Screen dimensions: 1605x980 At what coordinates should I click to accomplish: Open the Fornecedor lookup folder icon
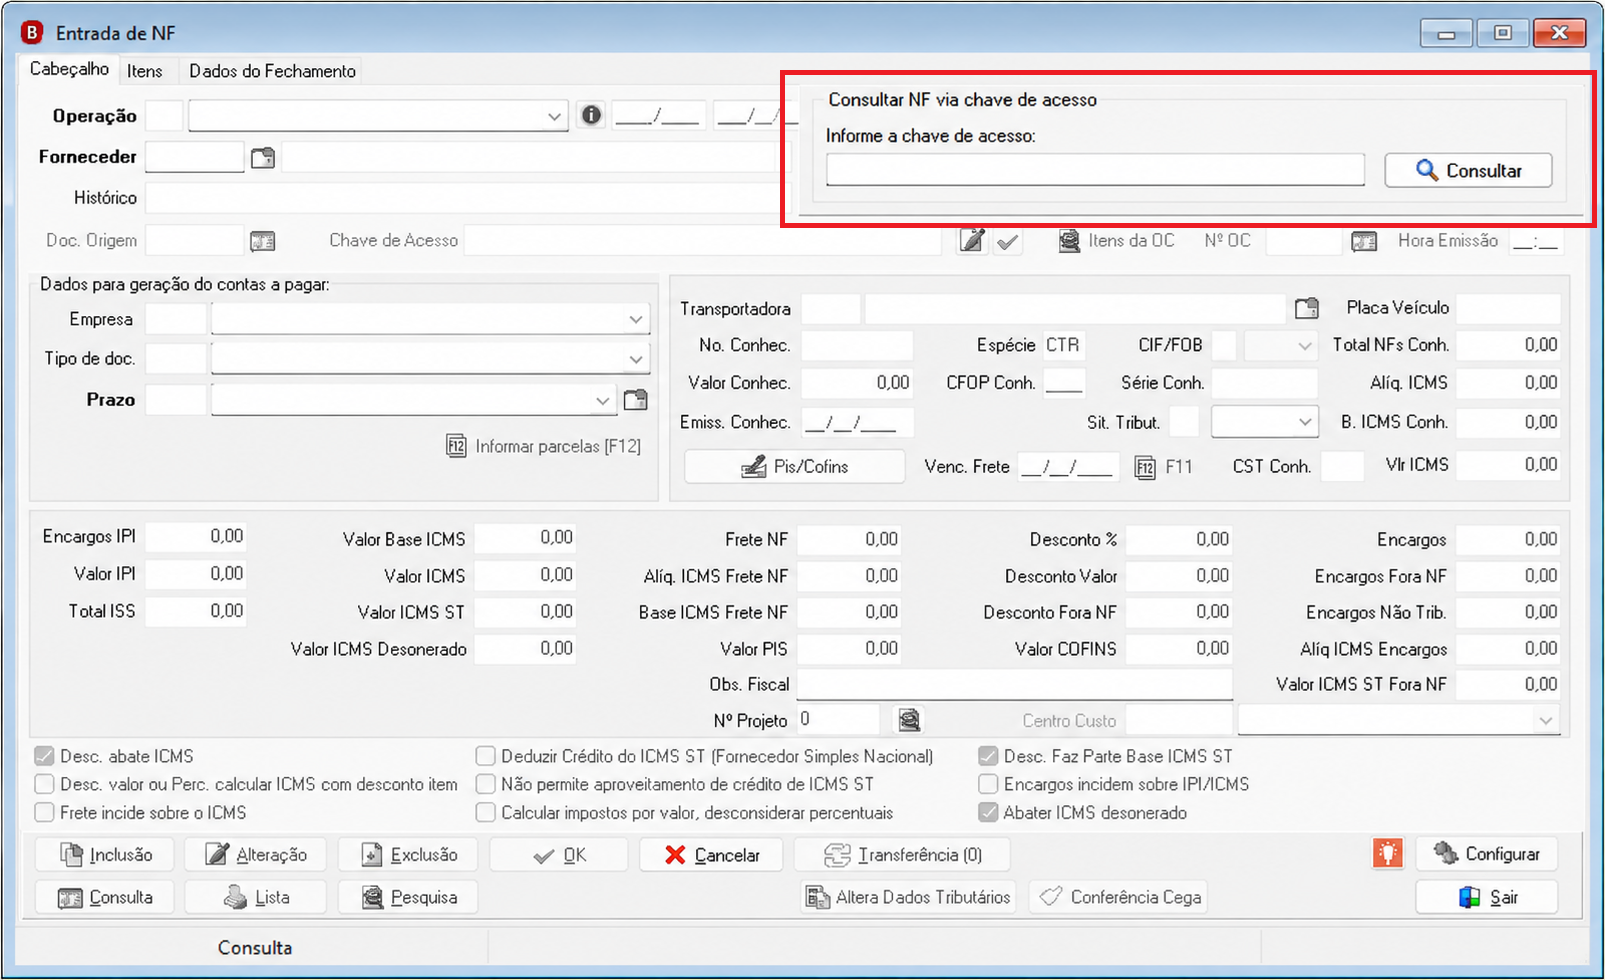(262, 158)
